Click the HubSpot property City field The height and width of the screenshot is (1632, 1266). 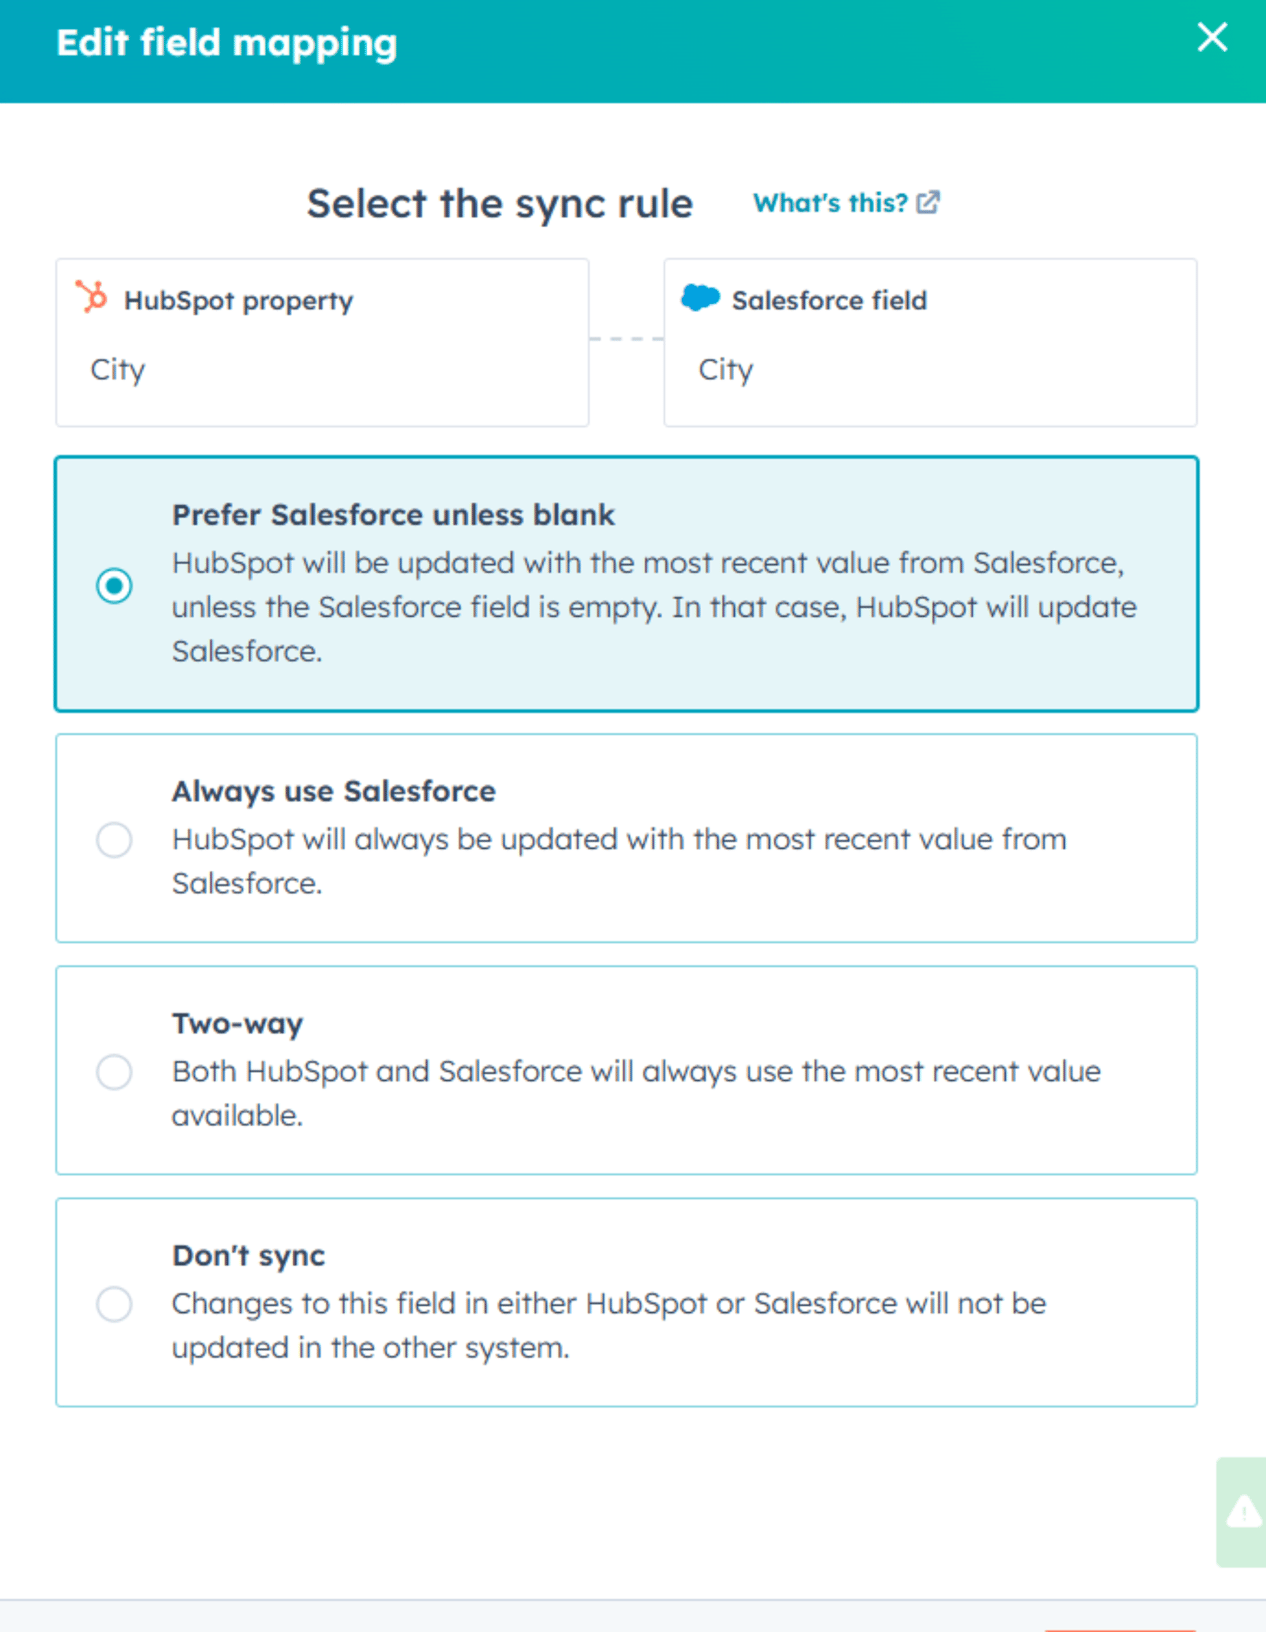coord(322,370)
